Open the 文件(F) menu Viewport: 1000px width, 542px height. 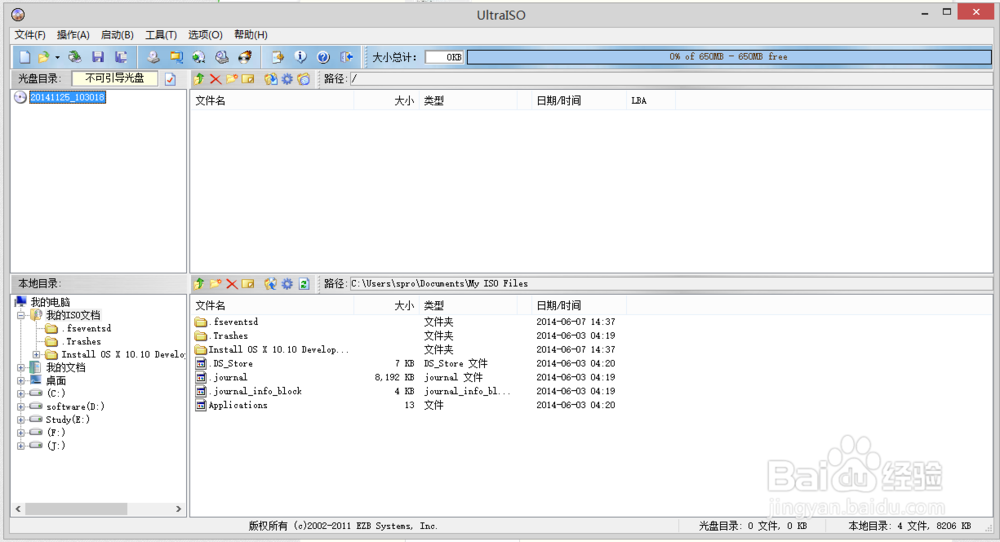30,35
